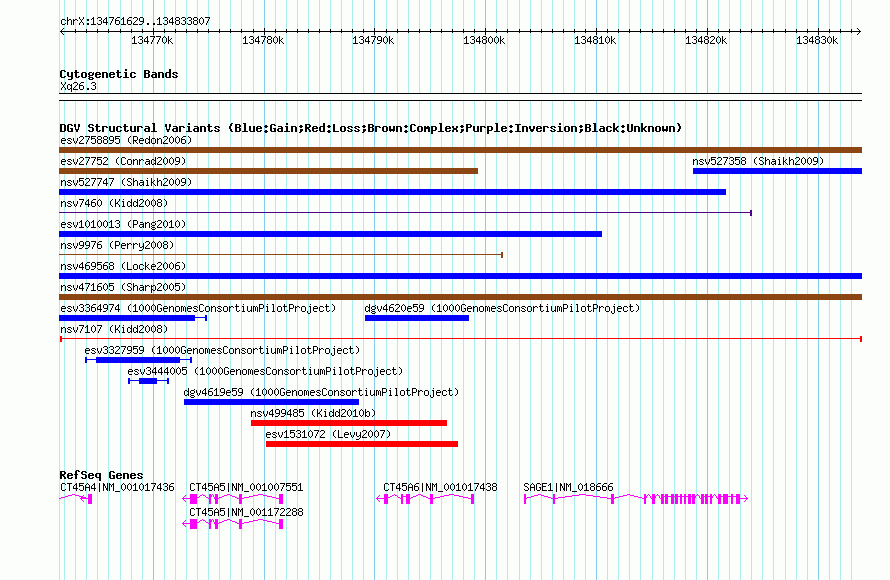890x580 pixels.
Task: Click the Cytogenetic Bands track title
Action: [x=119, y=74]
